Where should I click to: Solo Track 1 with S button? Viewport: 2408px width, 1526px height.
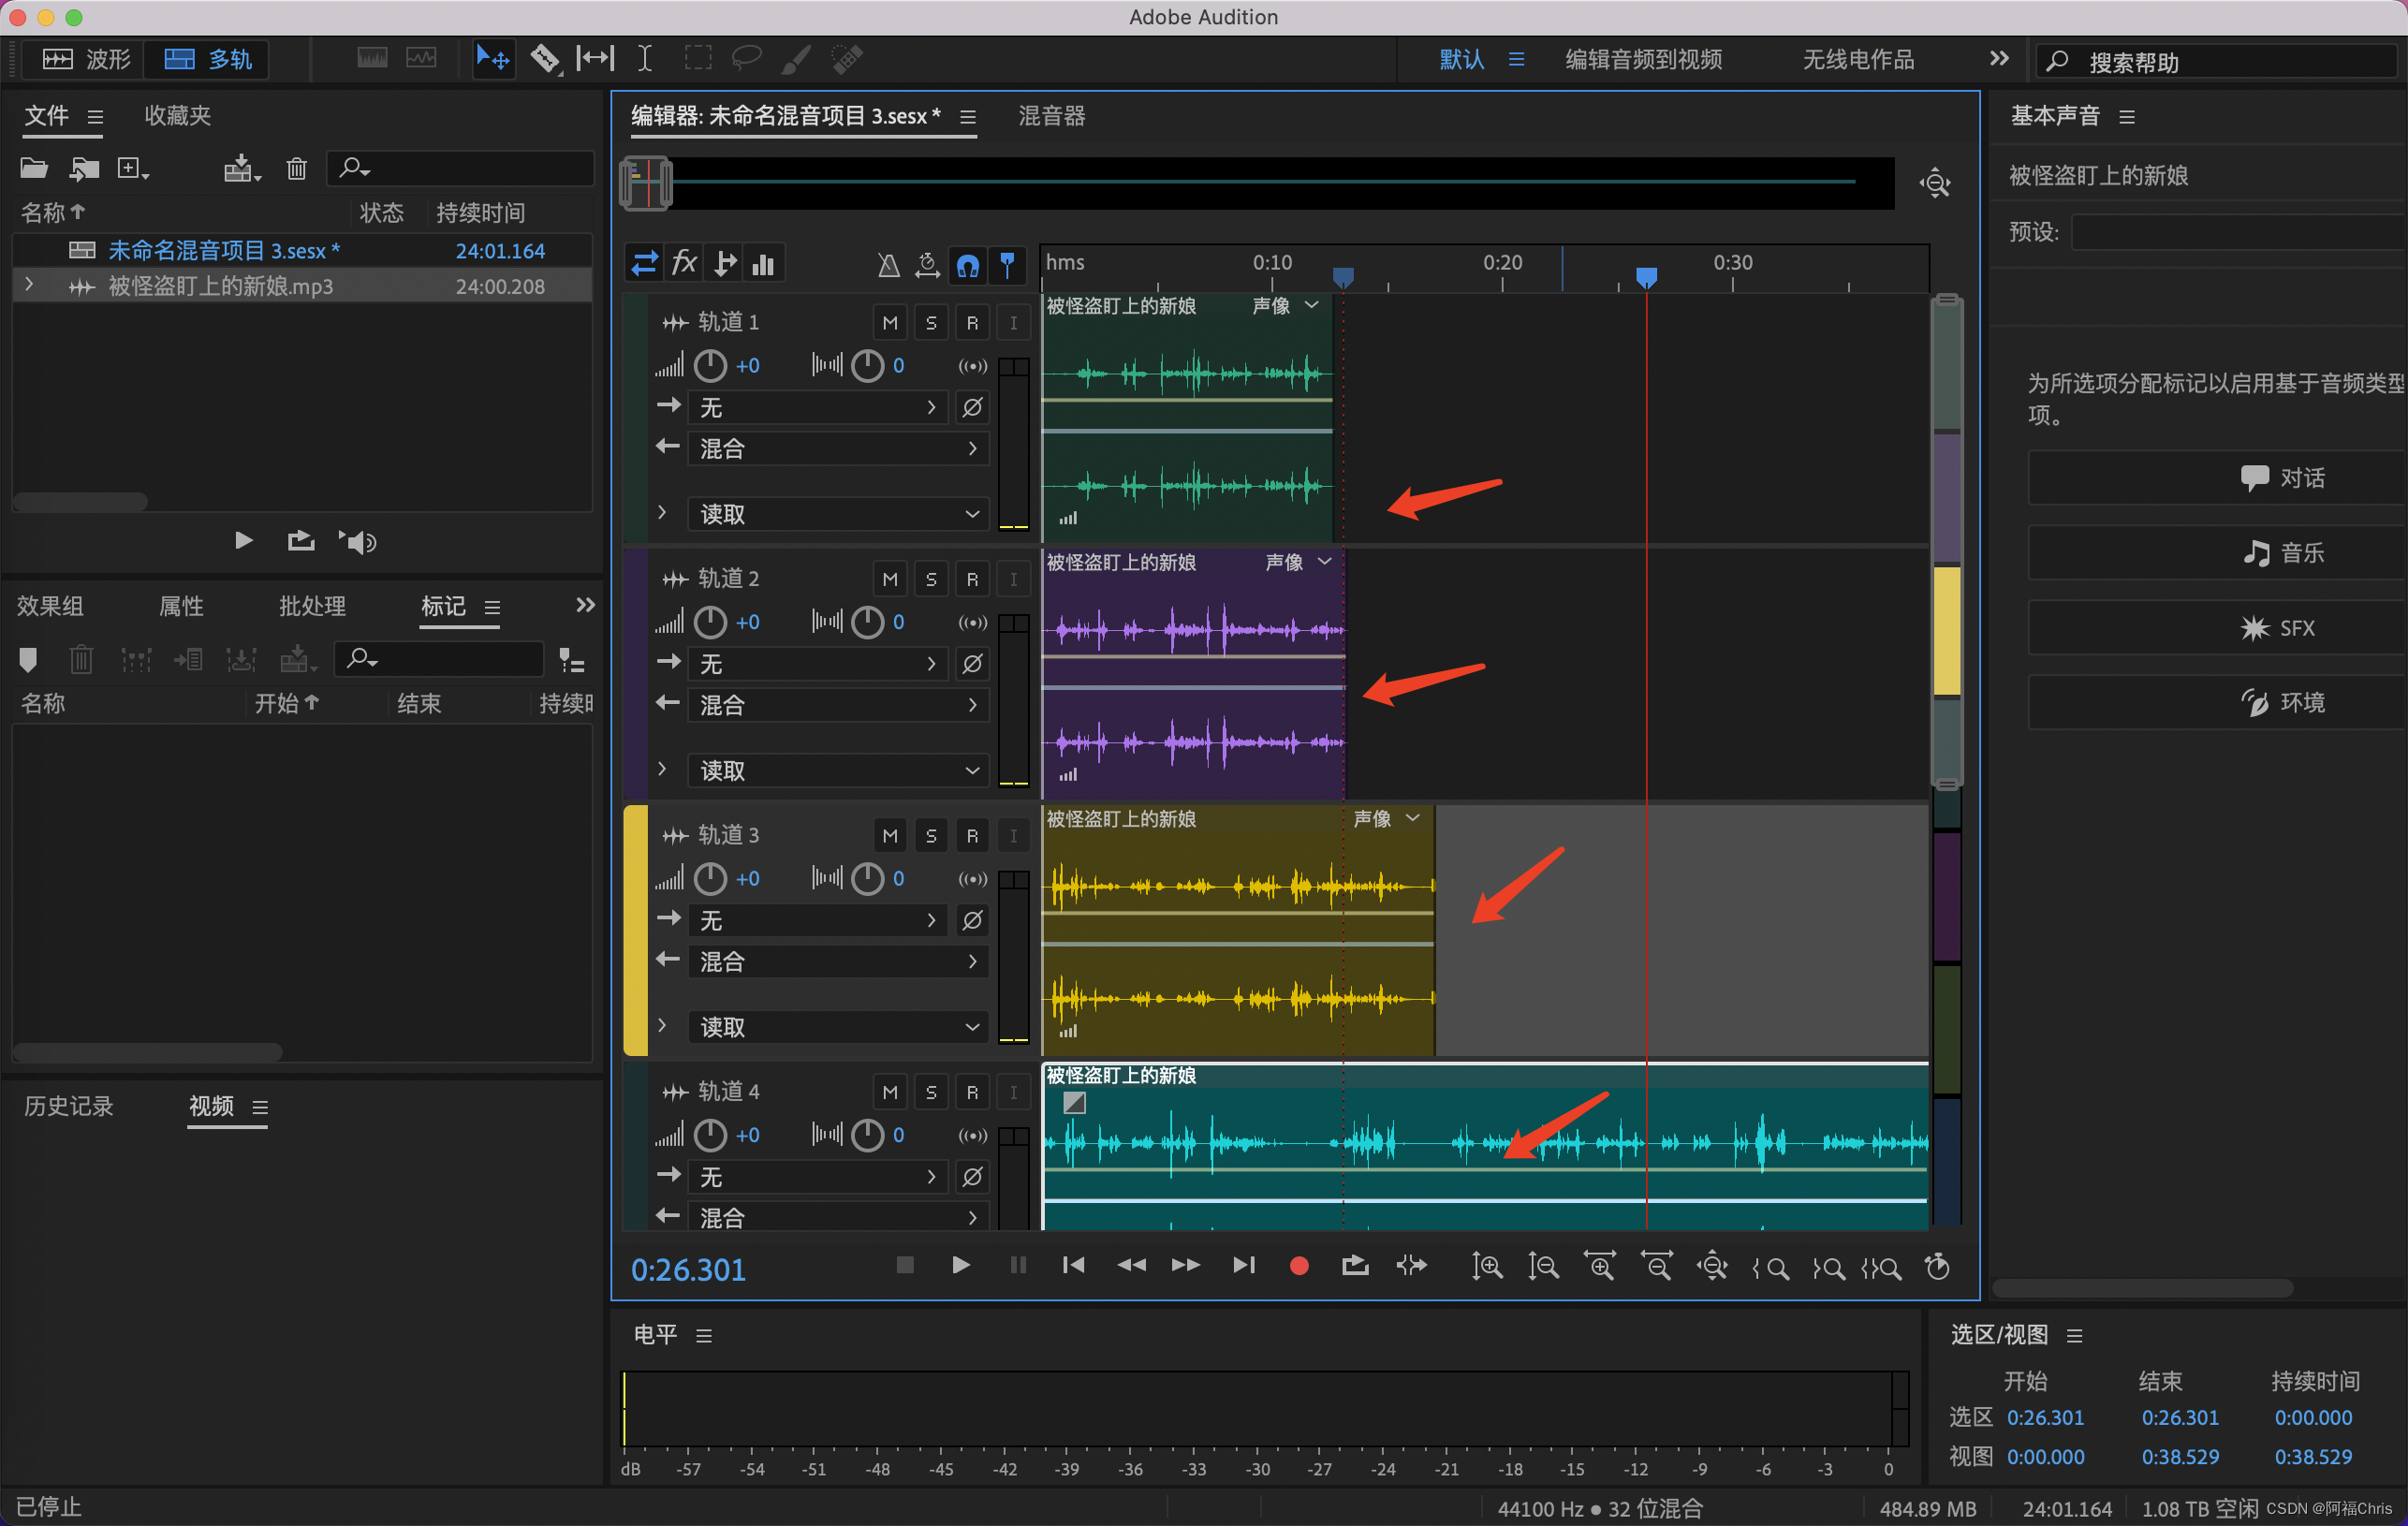(x=931, y=323)
